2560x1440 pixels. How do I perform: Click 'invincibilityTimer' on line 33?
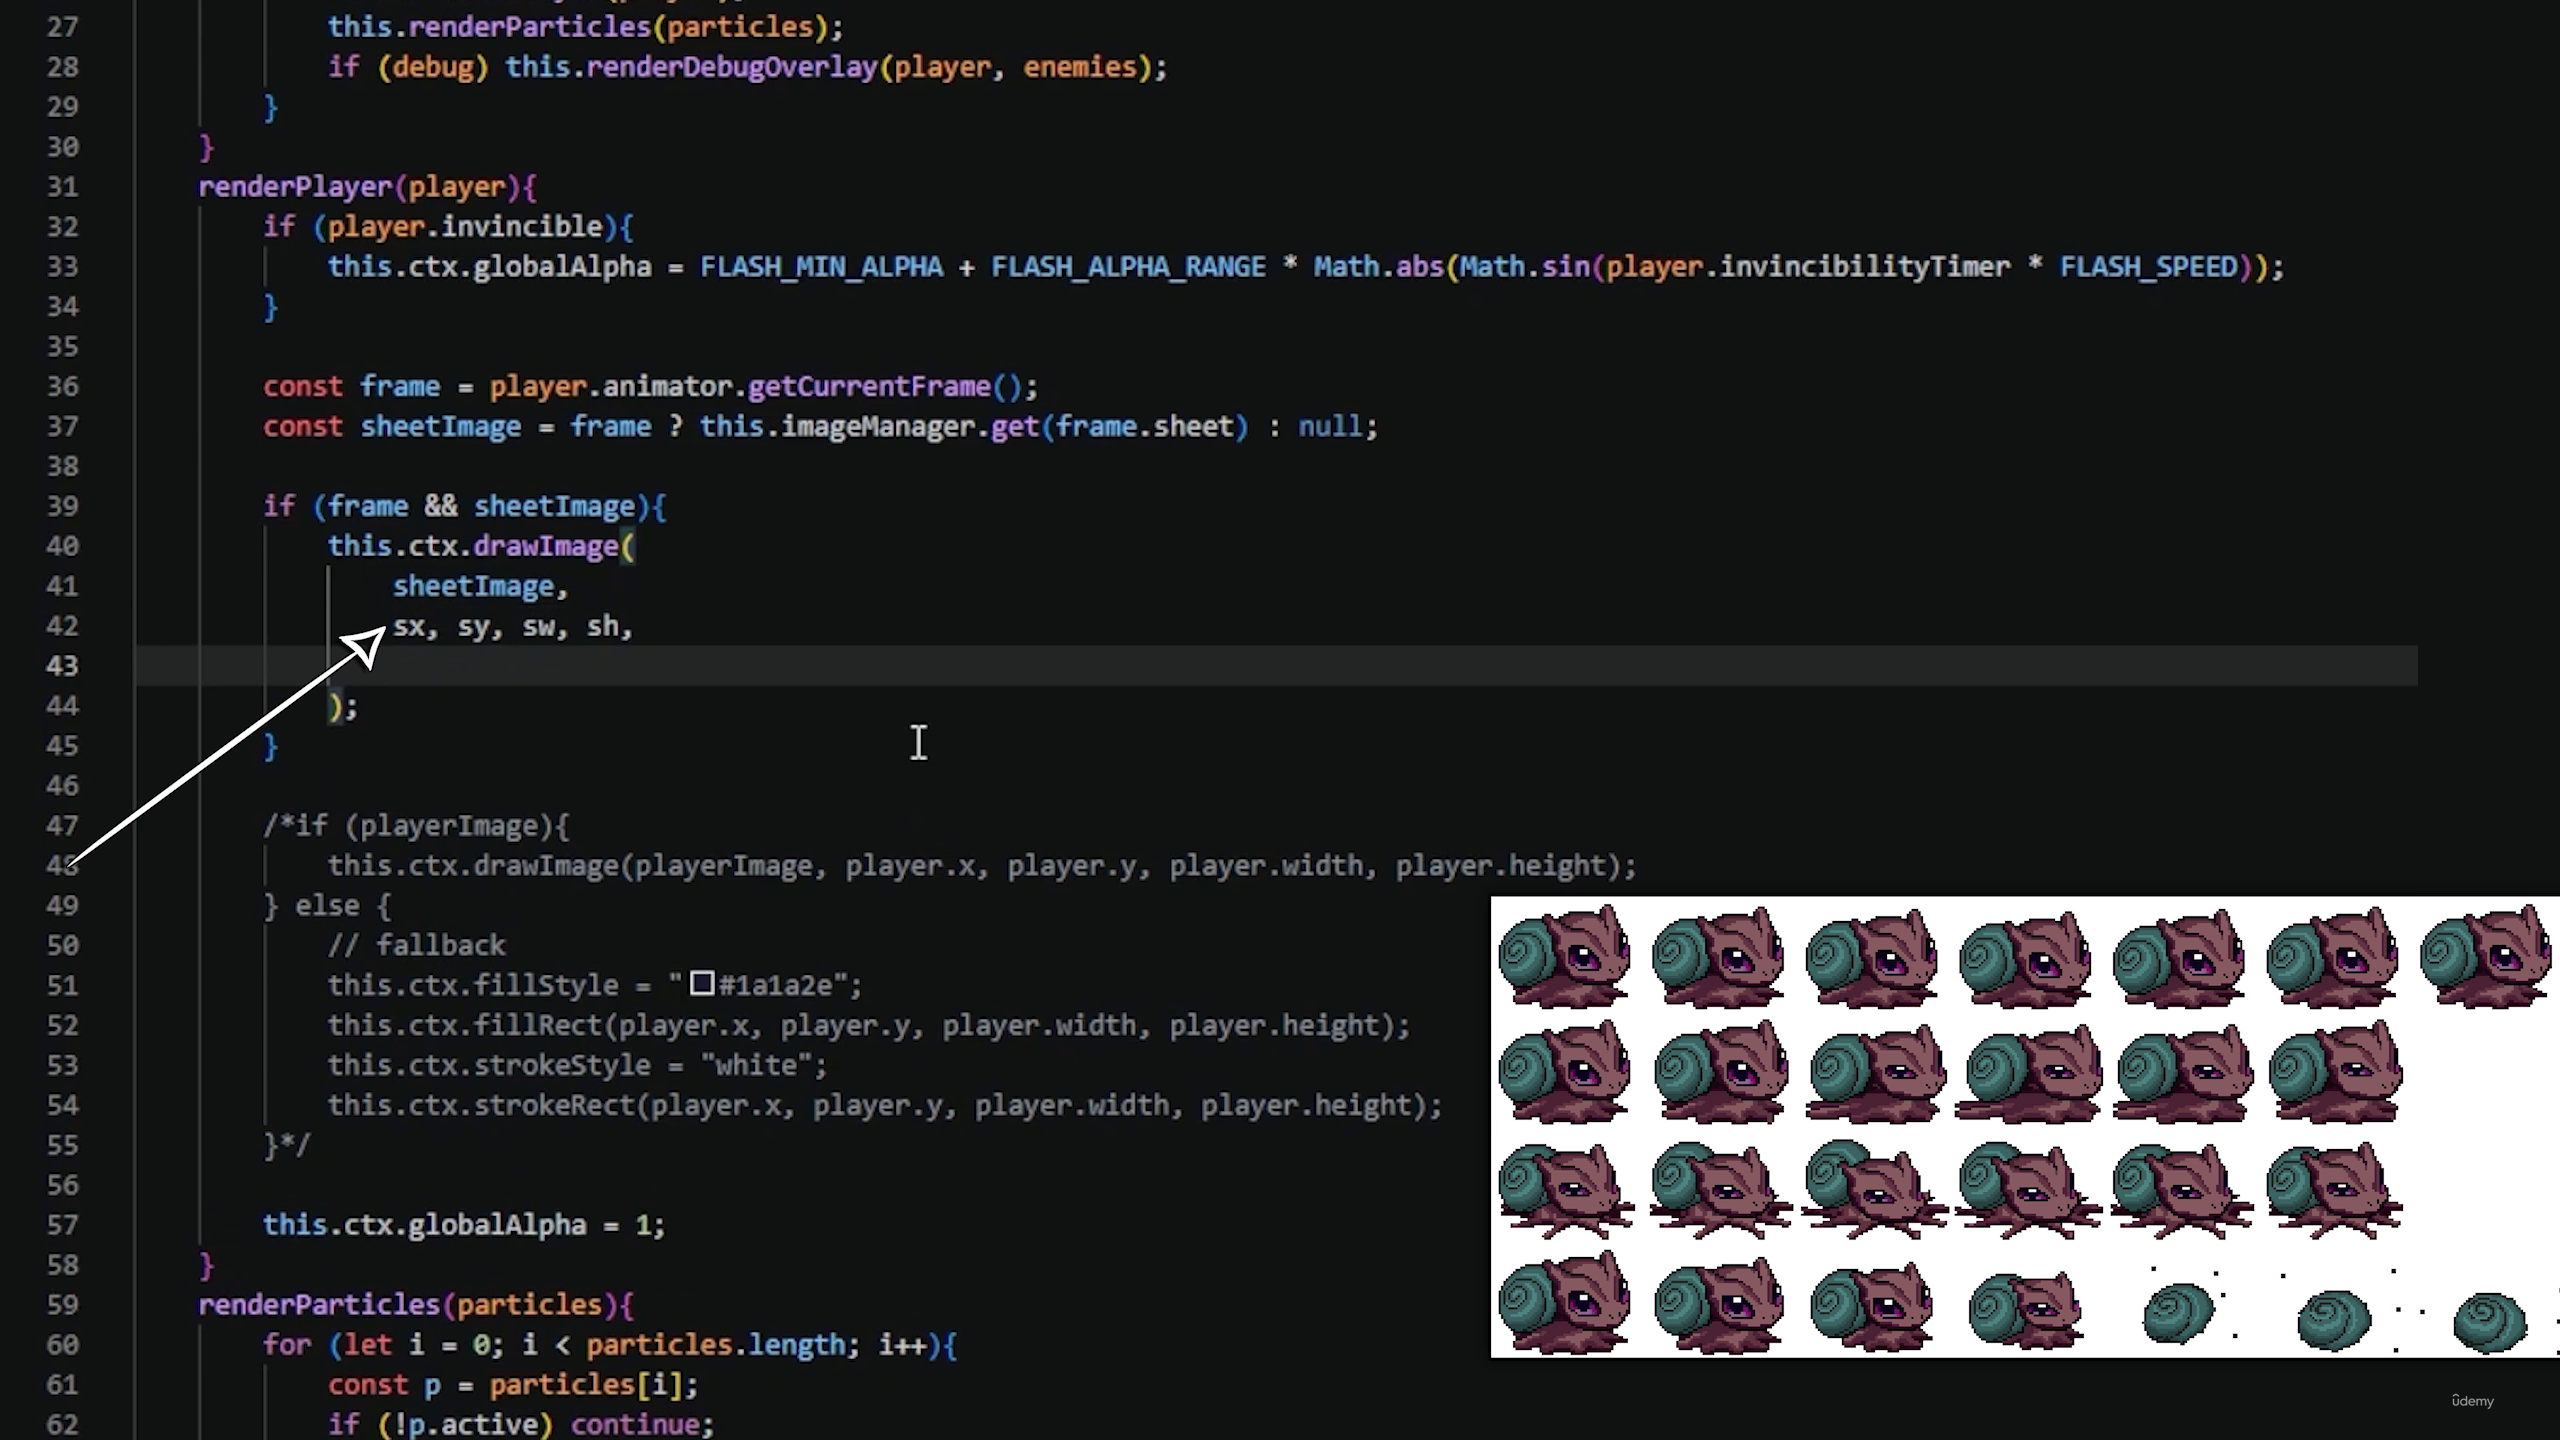[1864, 267]
